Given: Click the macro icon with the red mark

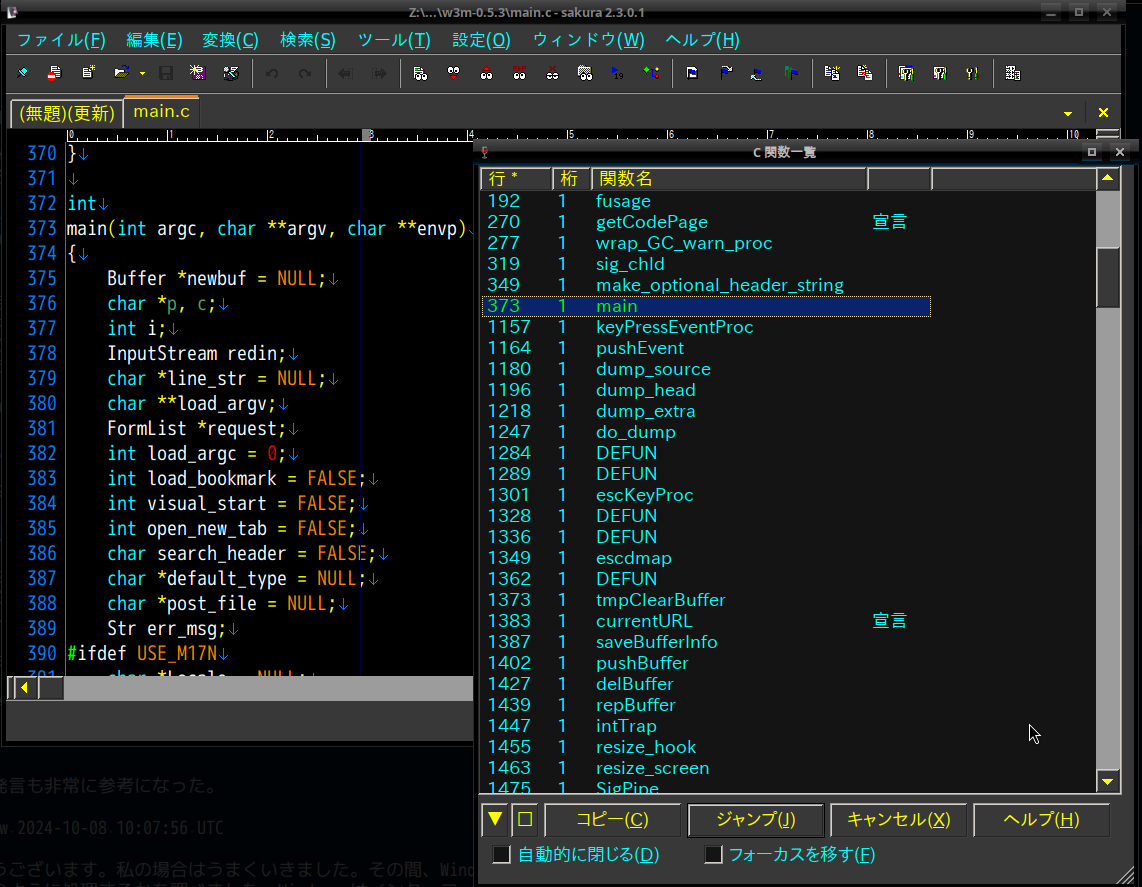Looking at the screenshot, I should (x=865, y=73).
